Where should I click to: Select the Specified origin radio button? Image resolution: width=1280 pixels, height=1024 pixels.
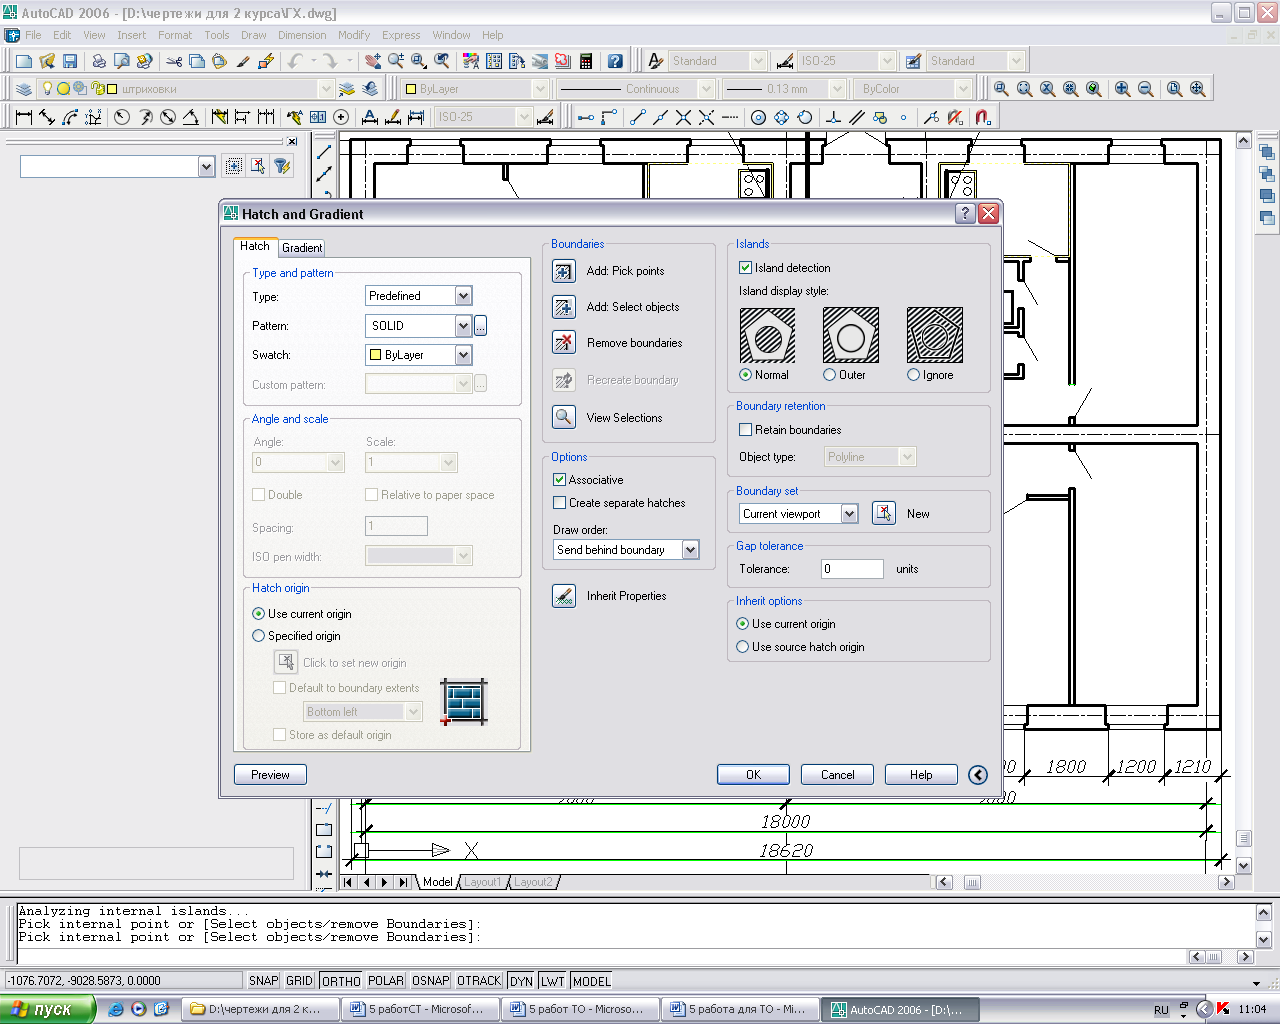pyautogui.click(x=258, y=636)
